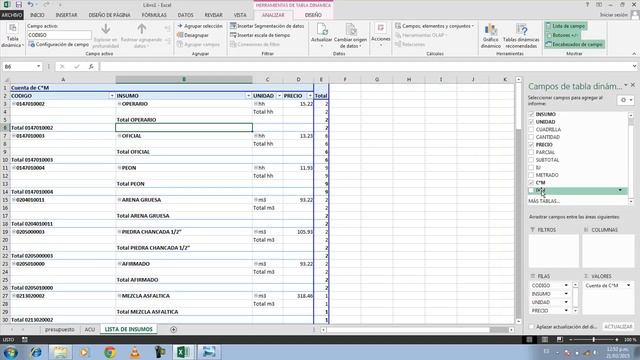Switch to page break preview in status bar
Viewport: 640px width, 360px height.
tap(560, 340)
